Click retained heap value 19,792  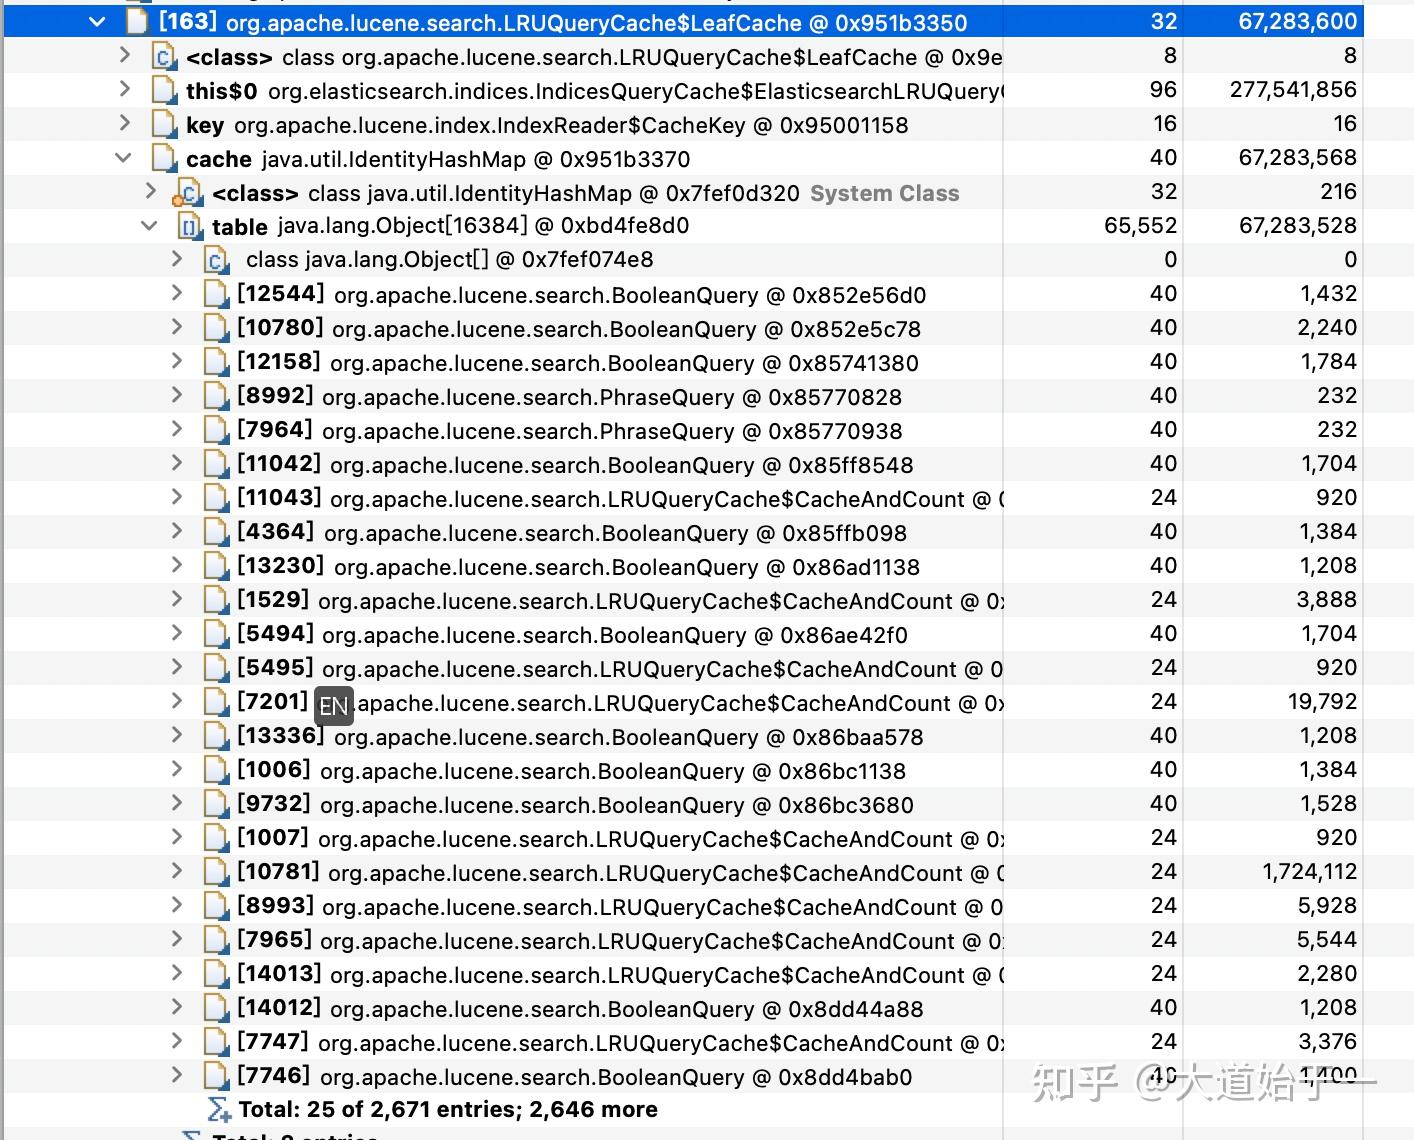1322,702
